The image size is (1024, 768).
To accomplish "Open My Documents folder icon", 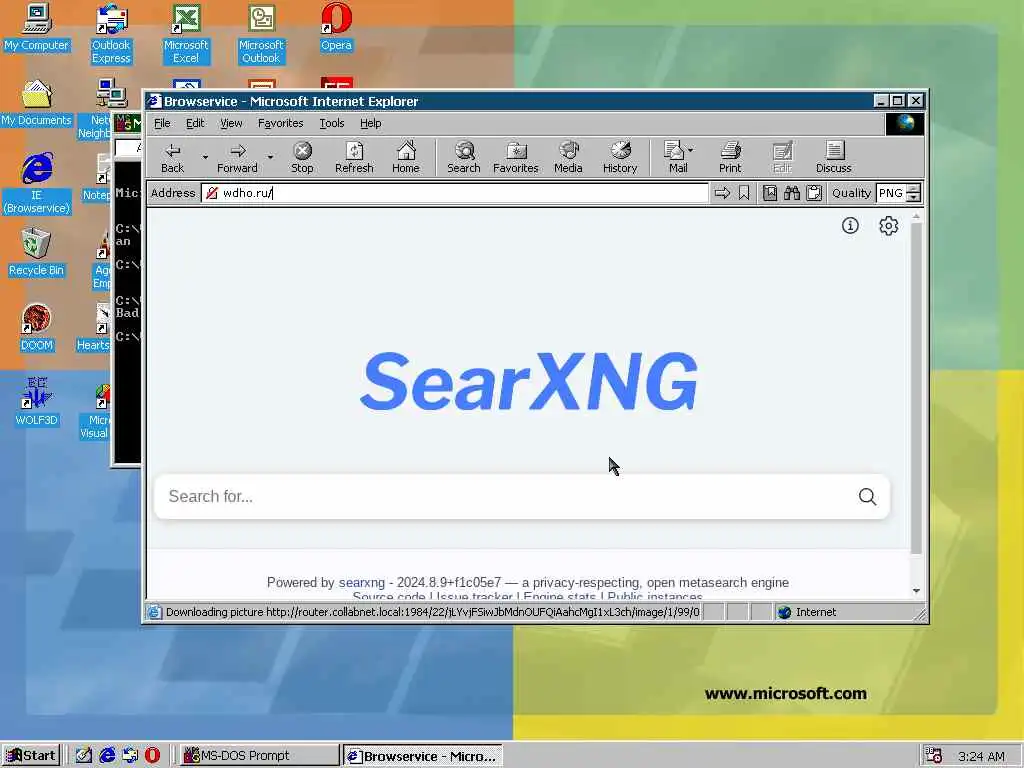I will (x=37, y=103).
